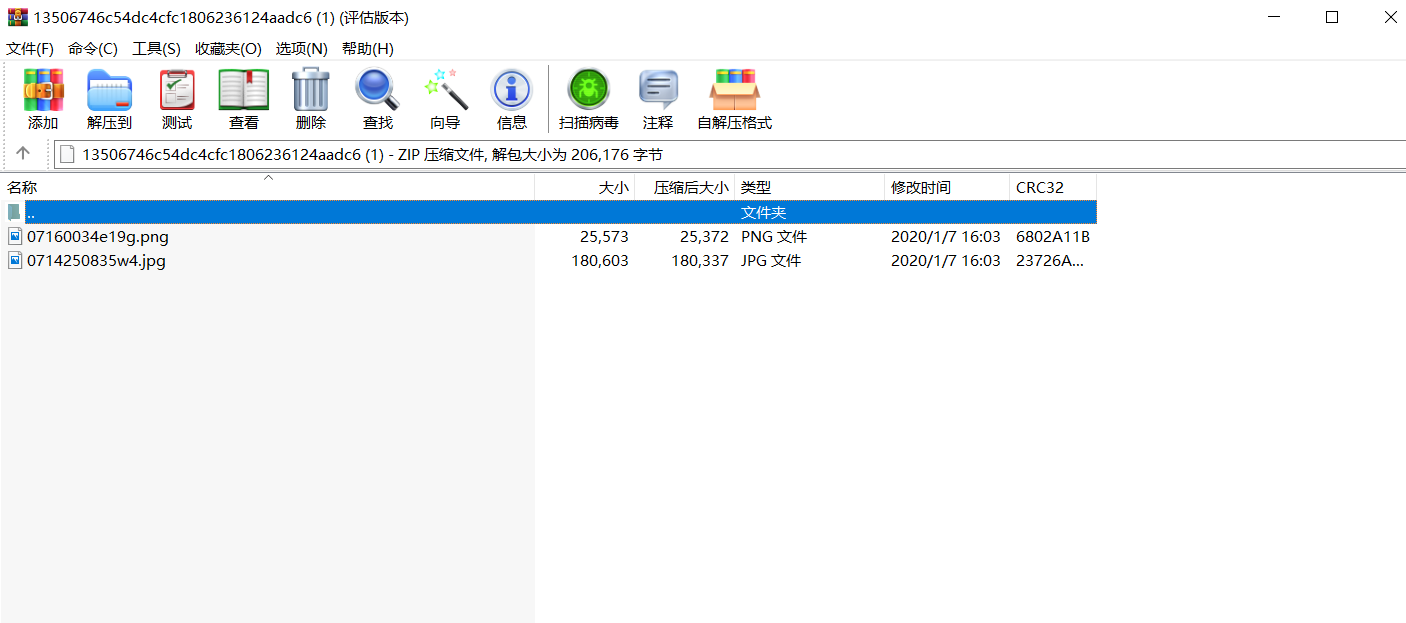Open the 收藏夹(O) menu
The image size is (1406, 623).
228,48
